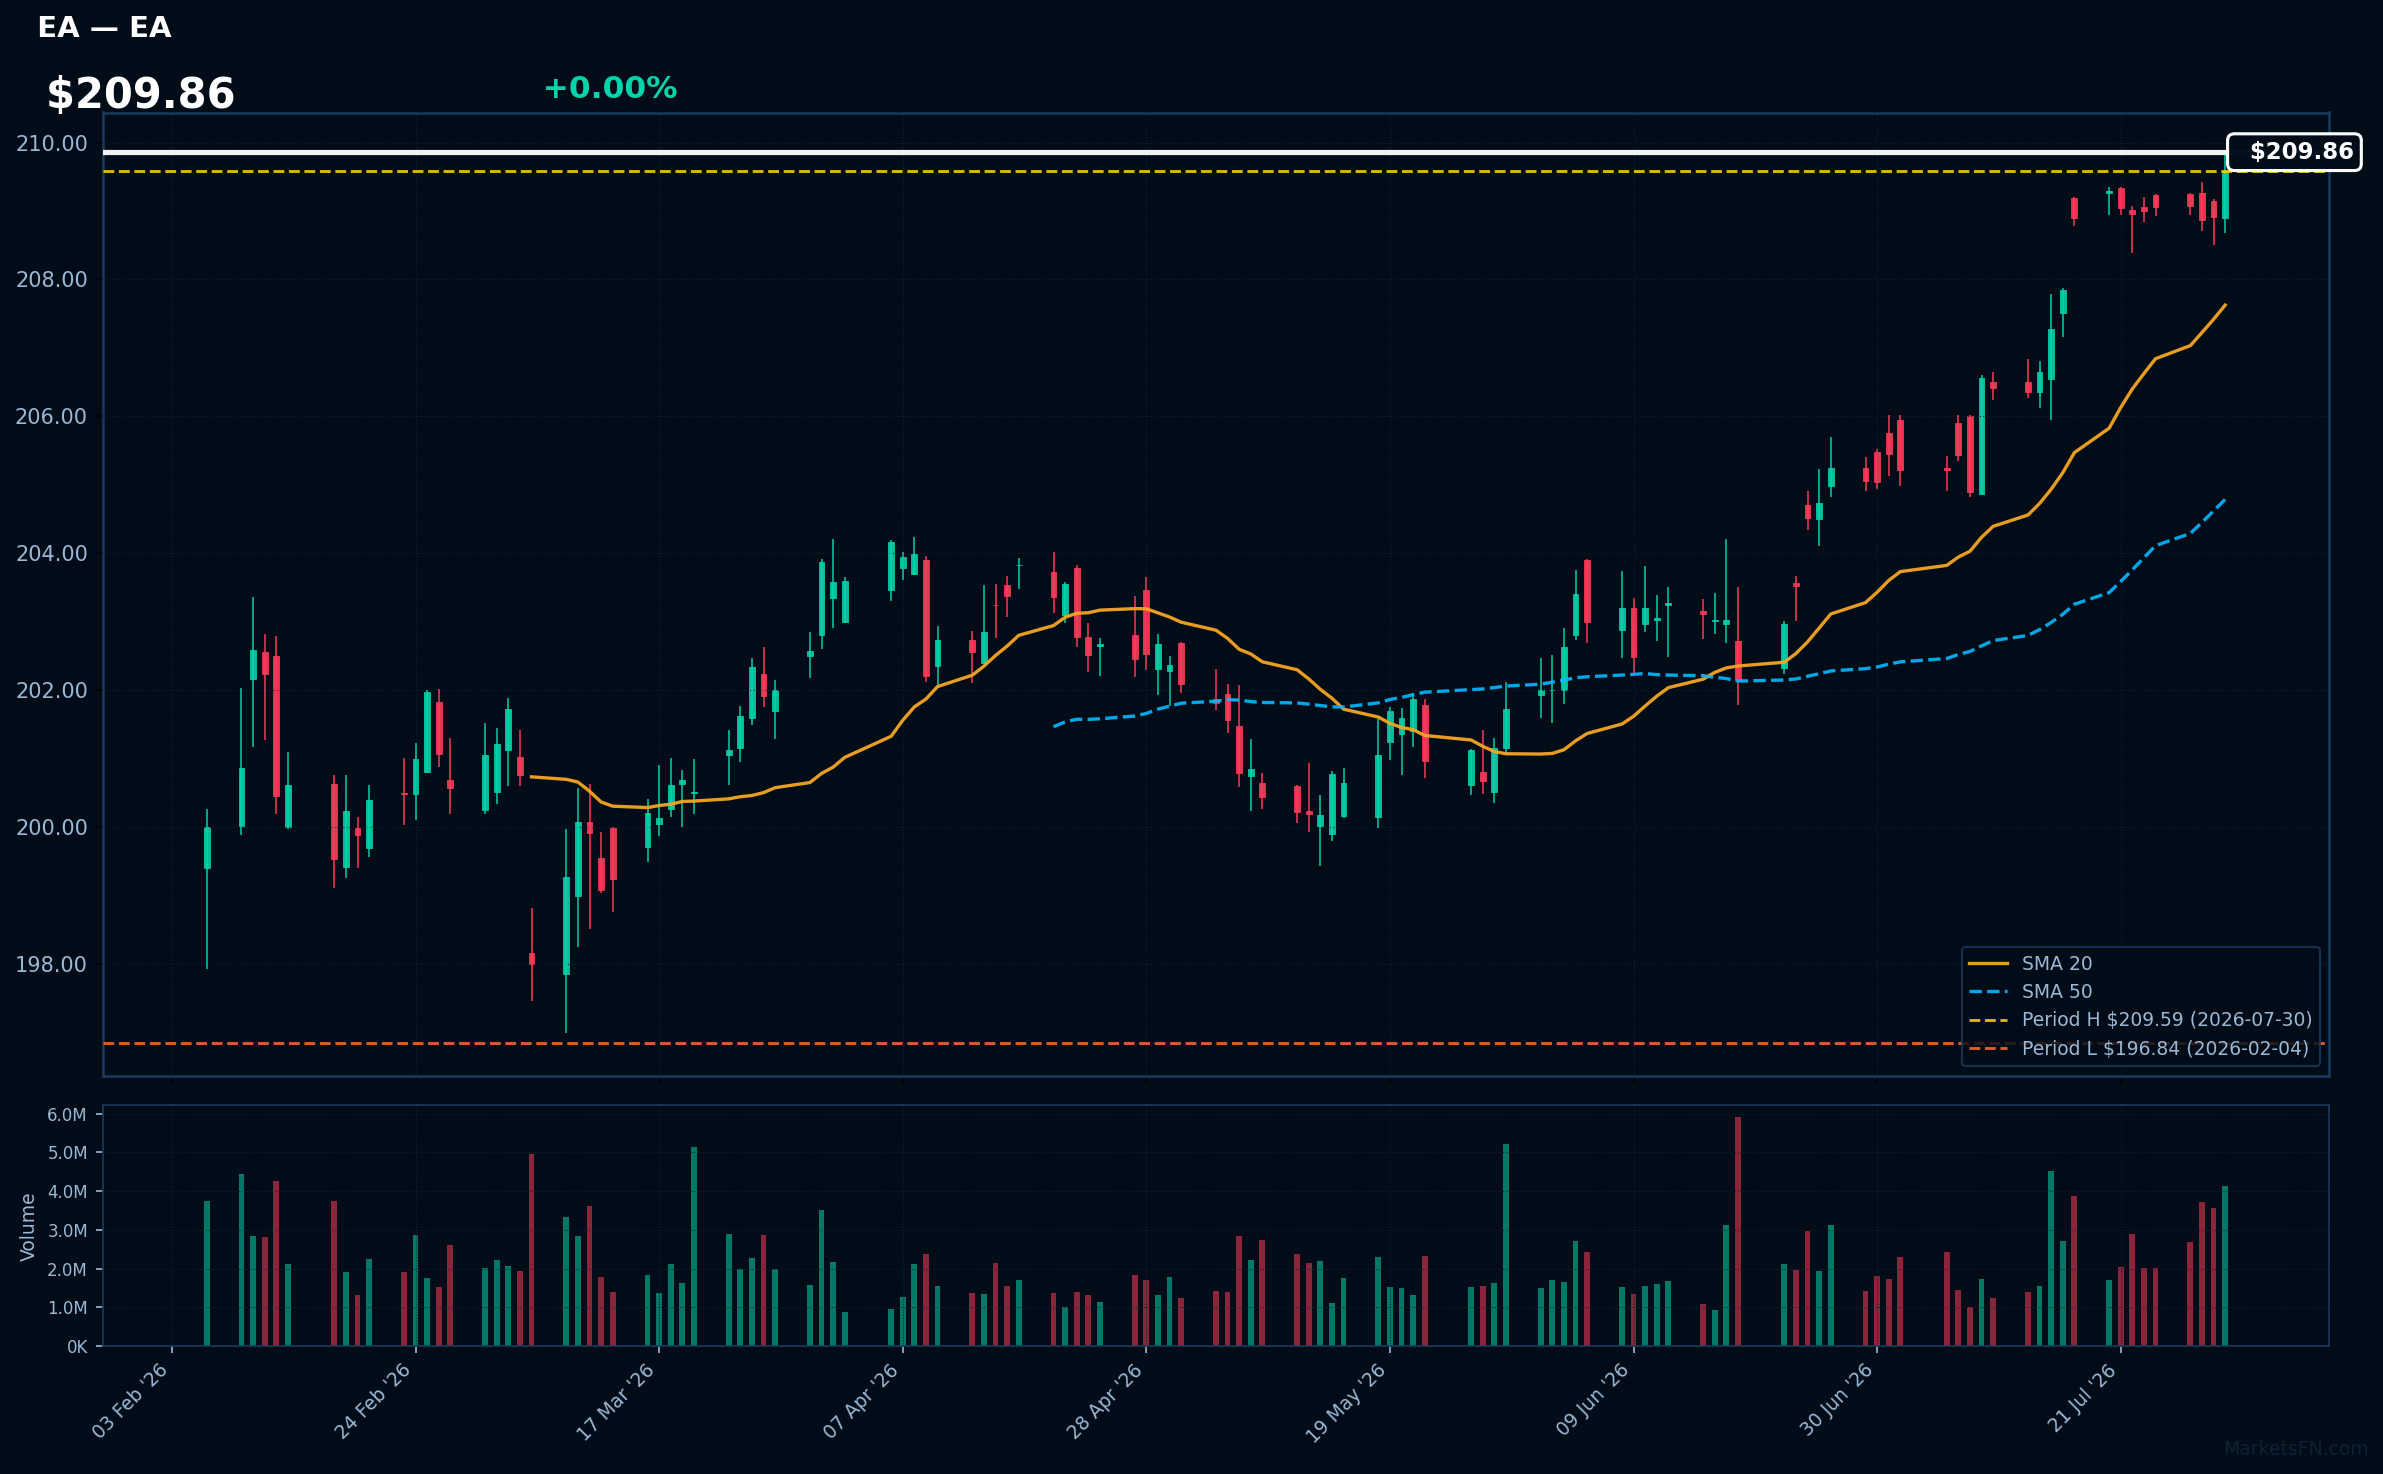Click the 198.00 price axis label
This screenshot has height=1474, width=2383.
pos(52,964)
